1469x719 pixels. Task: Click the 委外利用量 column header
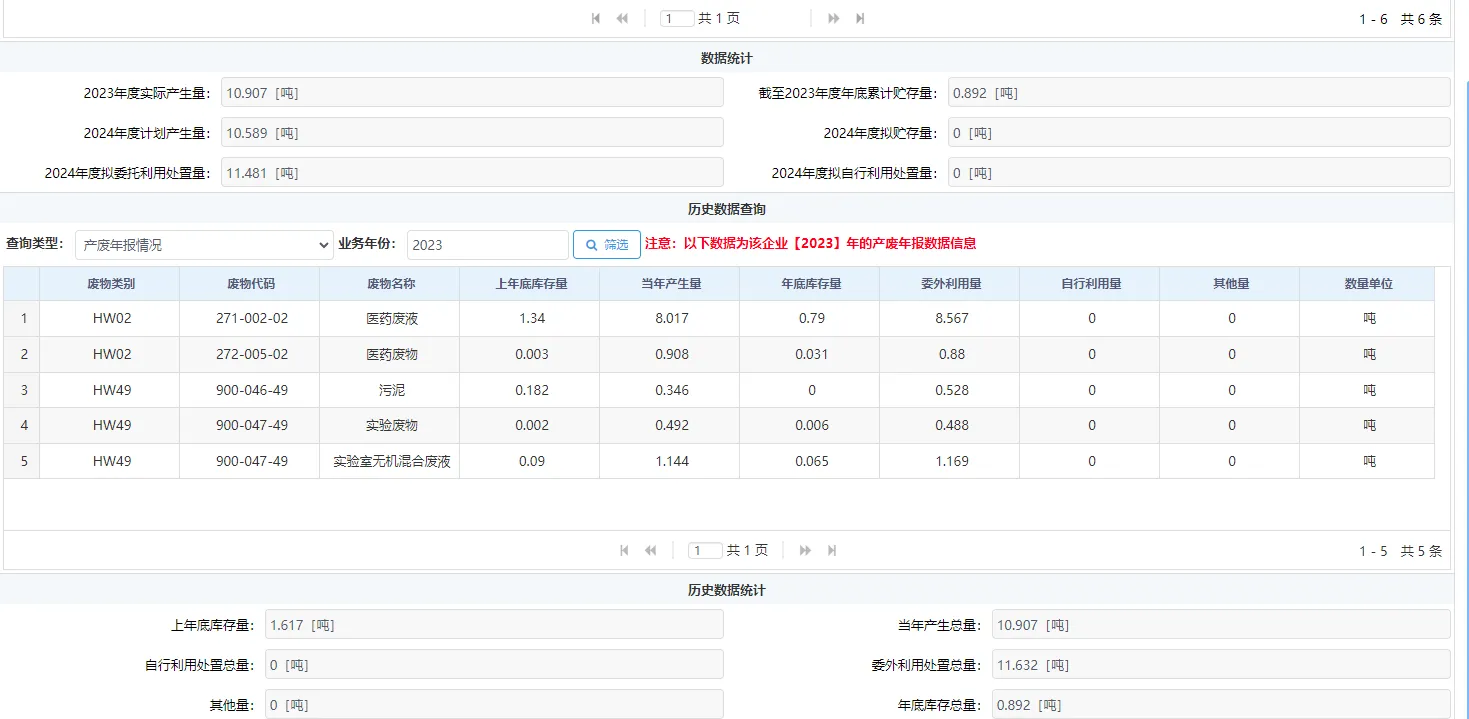click(950, 283)
